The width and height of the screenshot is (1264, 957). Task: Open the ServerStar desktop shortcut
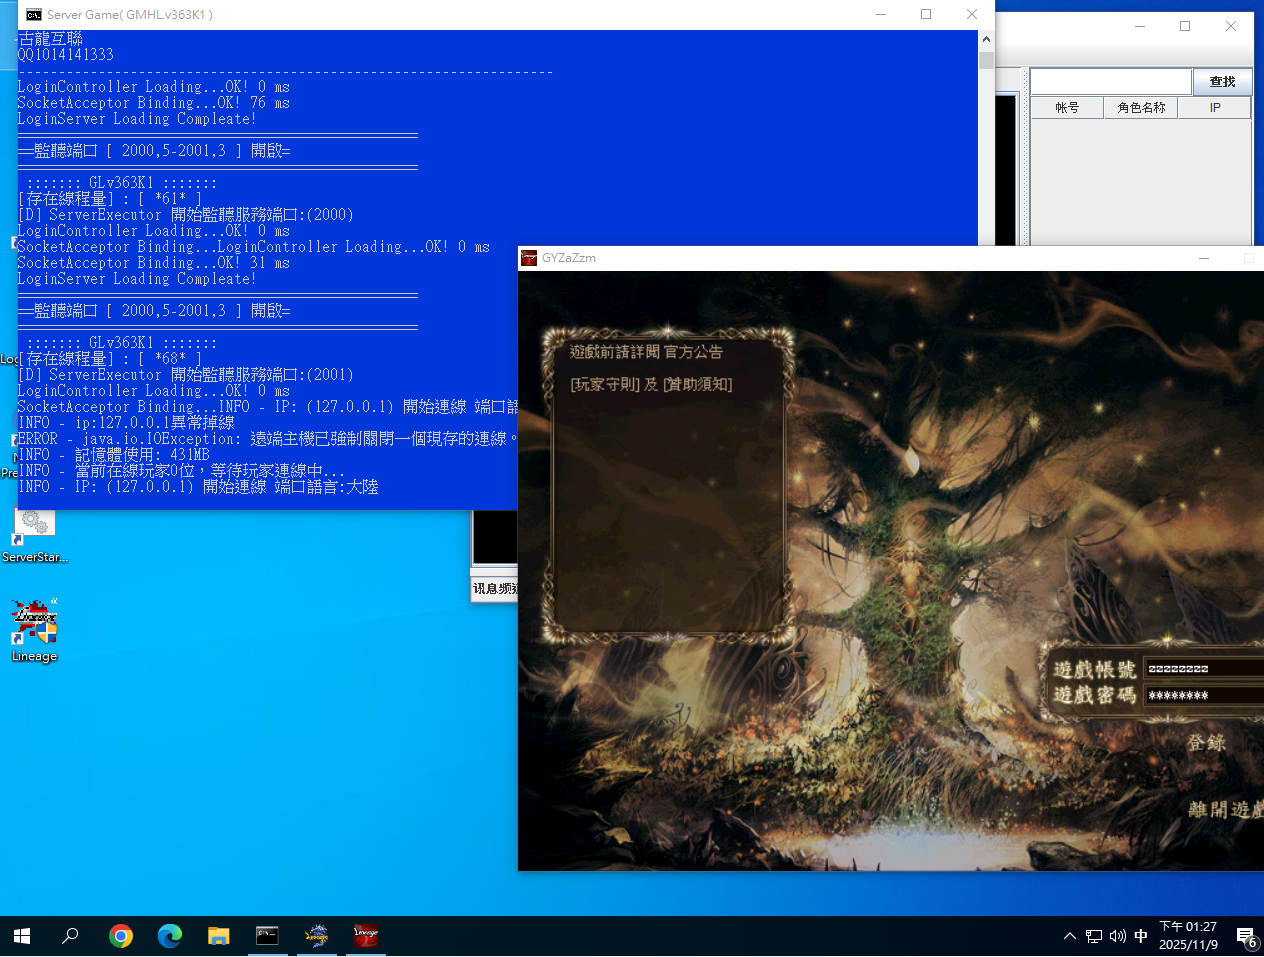(34, 534)
